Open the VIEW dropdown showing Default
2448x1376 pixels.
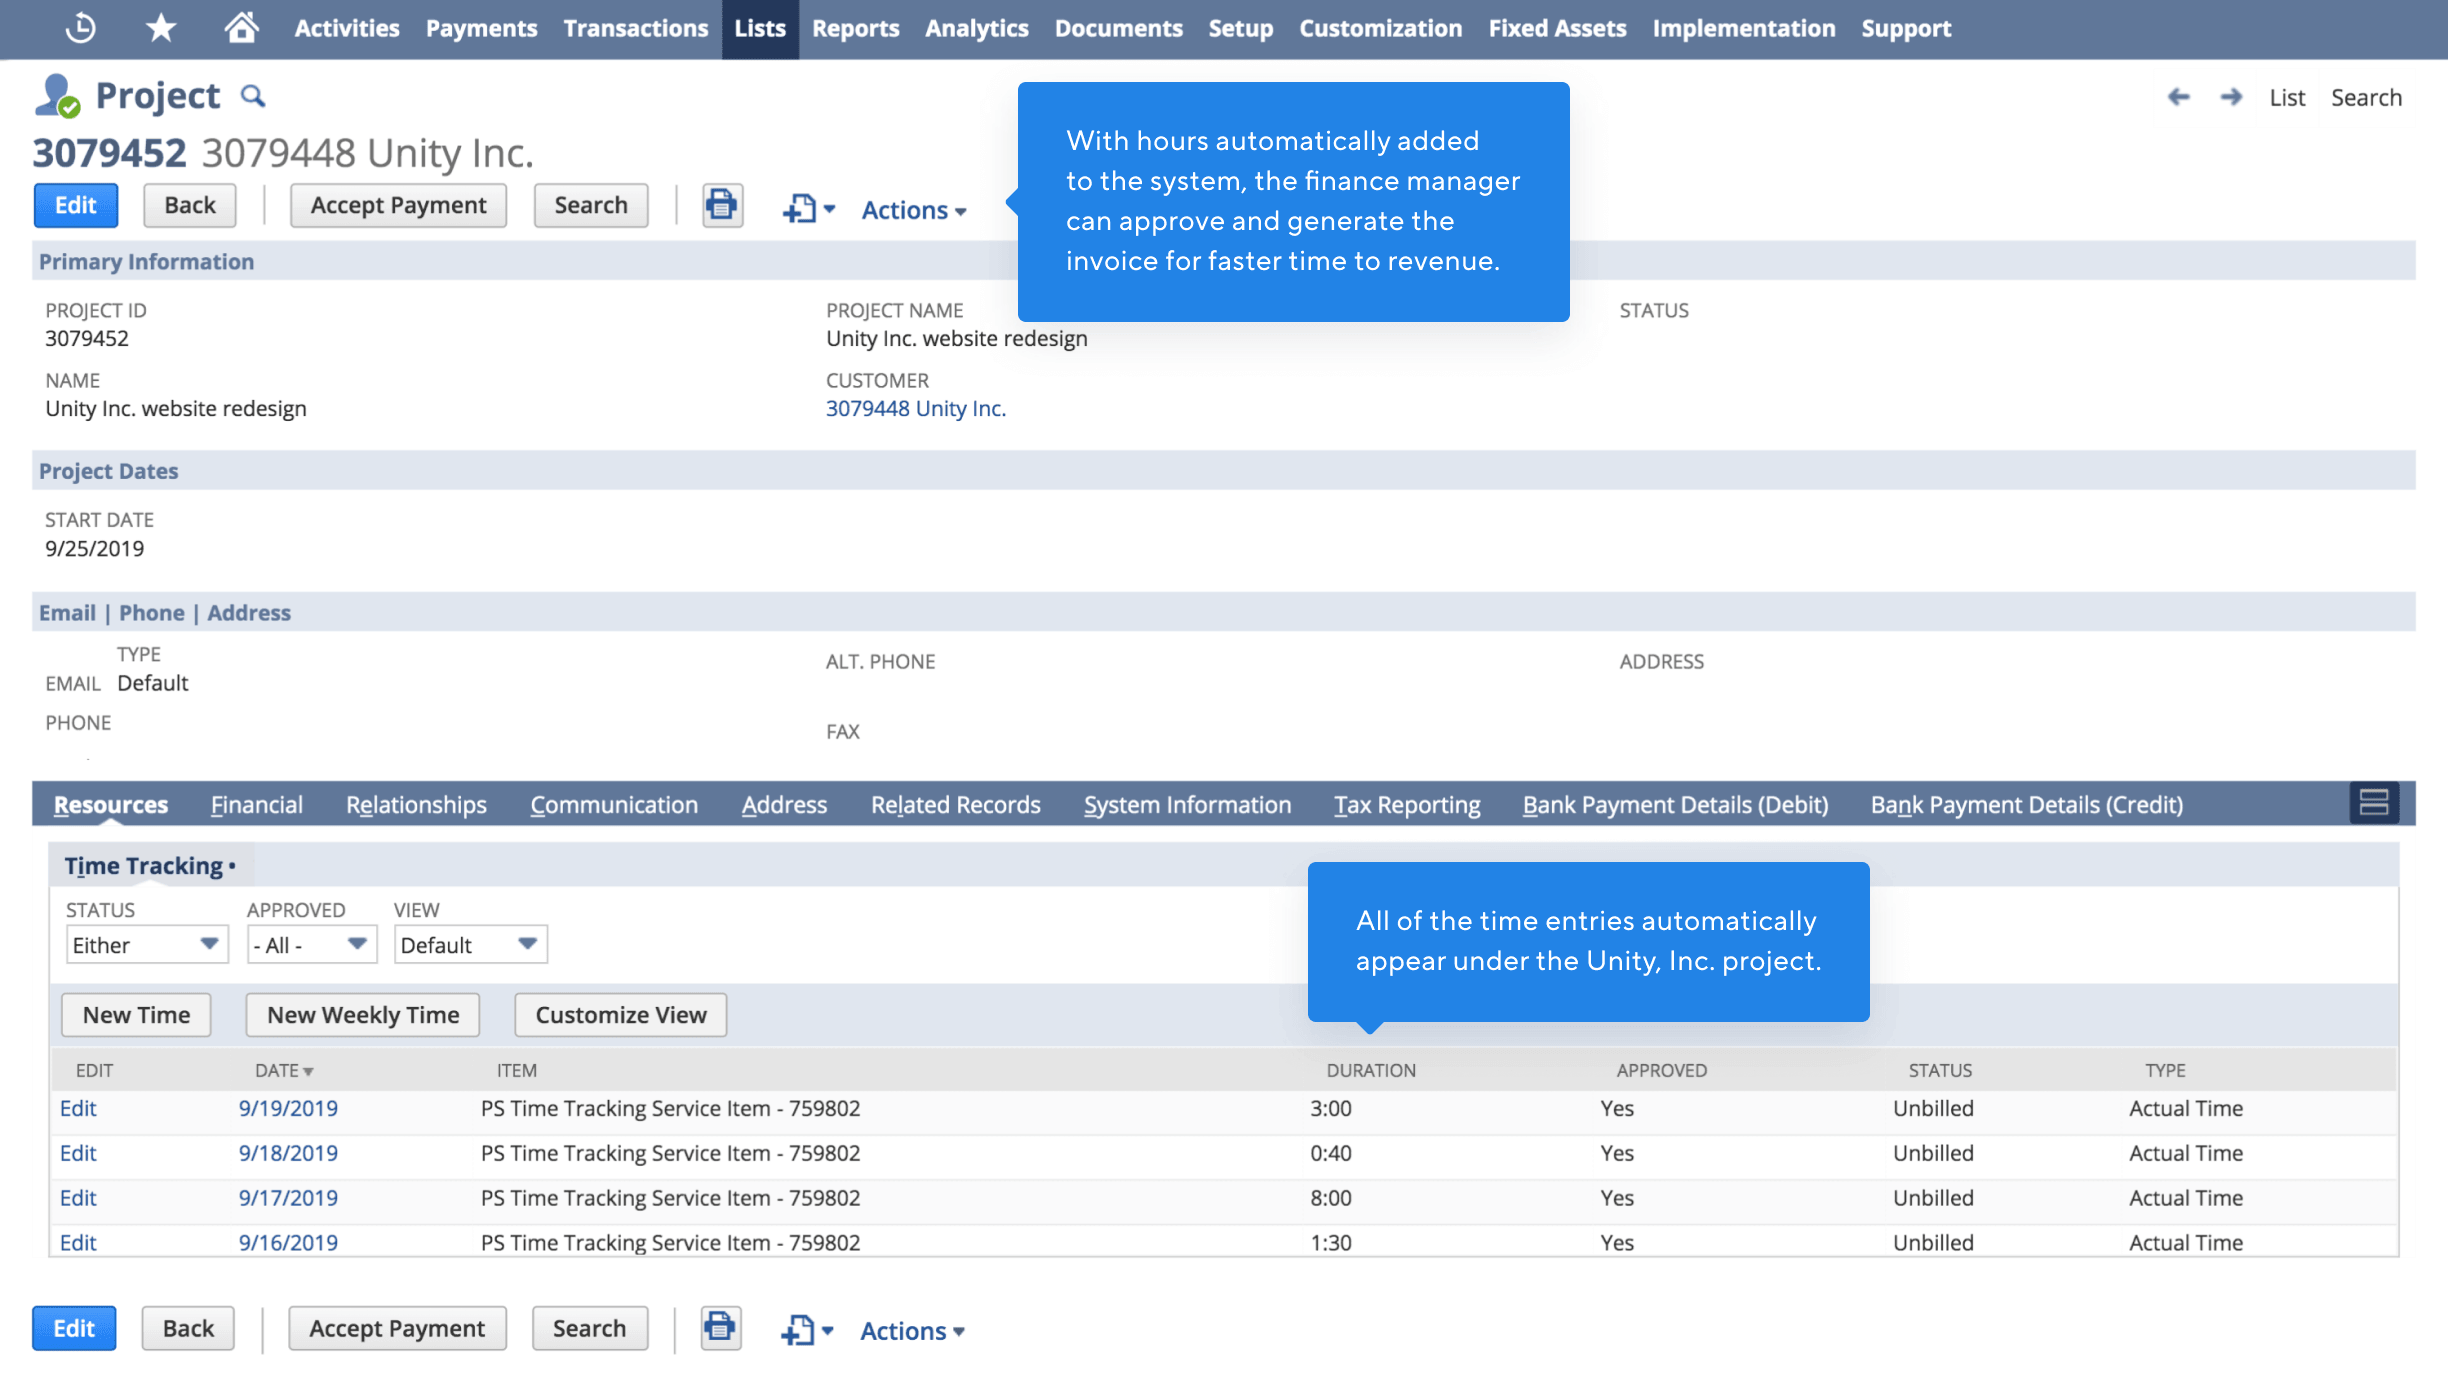tap(471, 945)
